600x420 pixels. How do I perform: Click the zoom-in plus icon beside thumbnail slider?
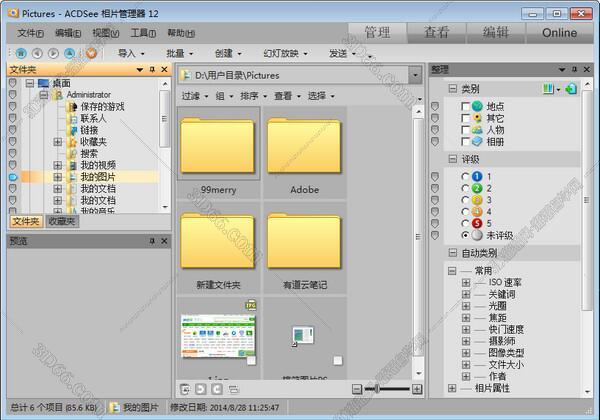(x=416, y=388)
